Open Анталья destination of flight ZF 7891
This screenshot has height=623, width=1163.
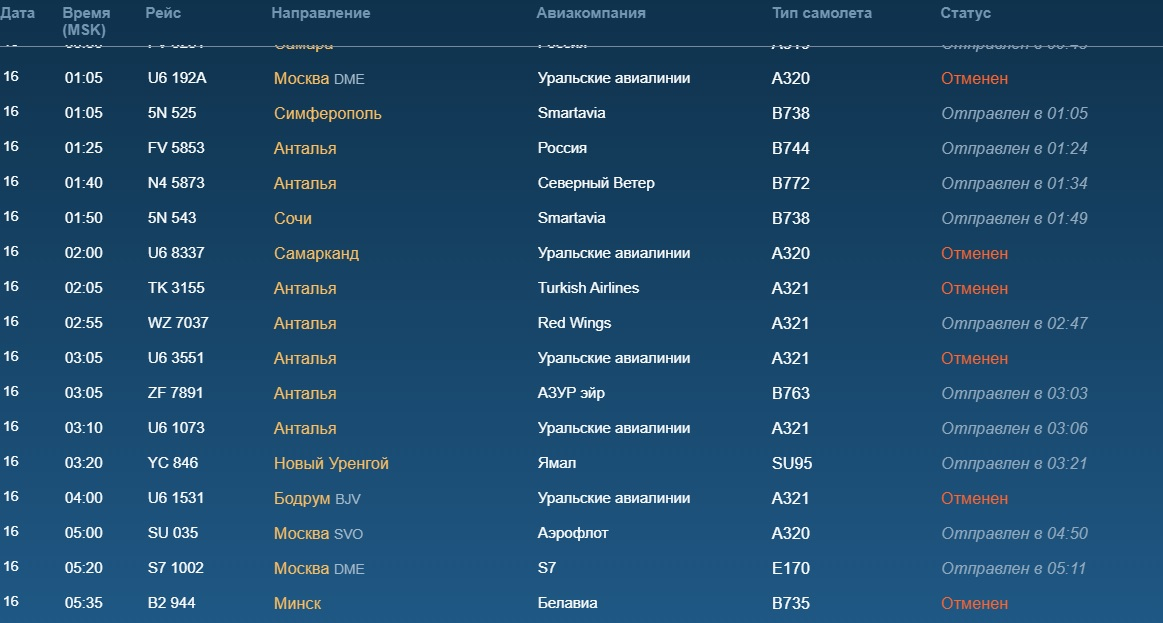pyautogui.click(x=305, y=393)
